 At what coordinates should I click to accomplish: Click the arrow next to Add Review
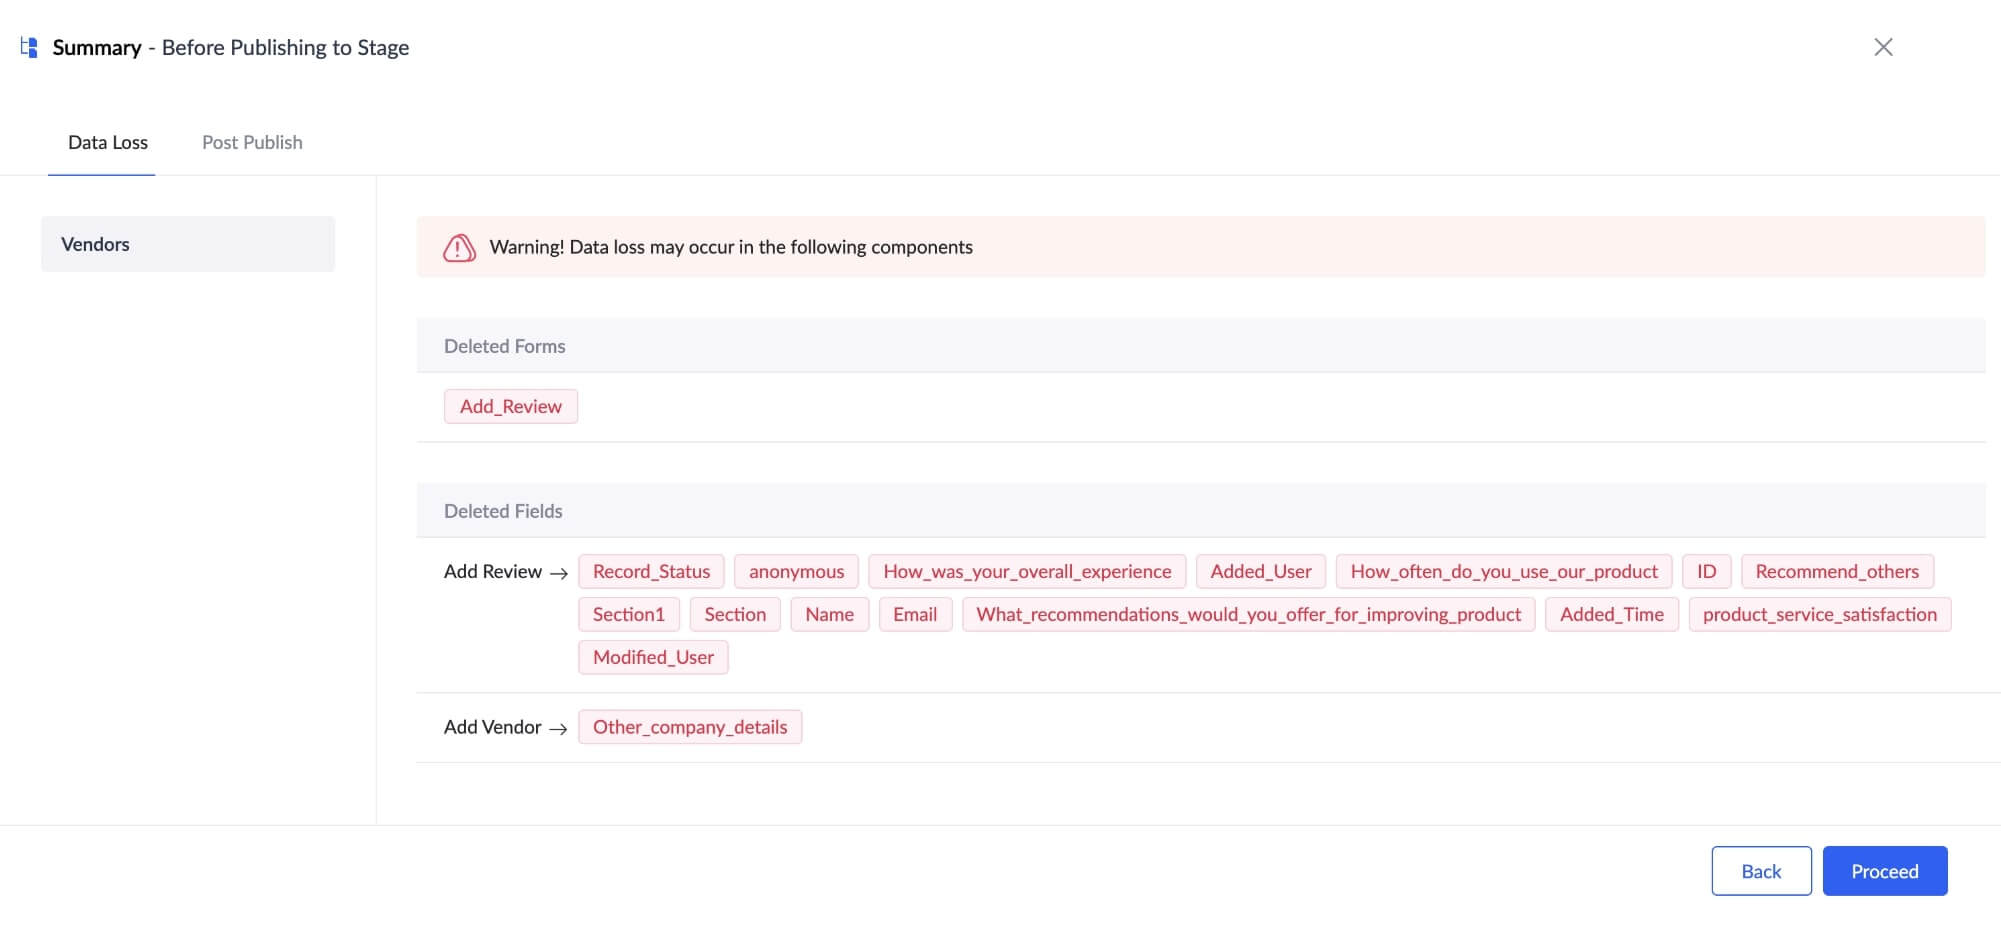[559, 573]
